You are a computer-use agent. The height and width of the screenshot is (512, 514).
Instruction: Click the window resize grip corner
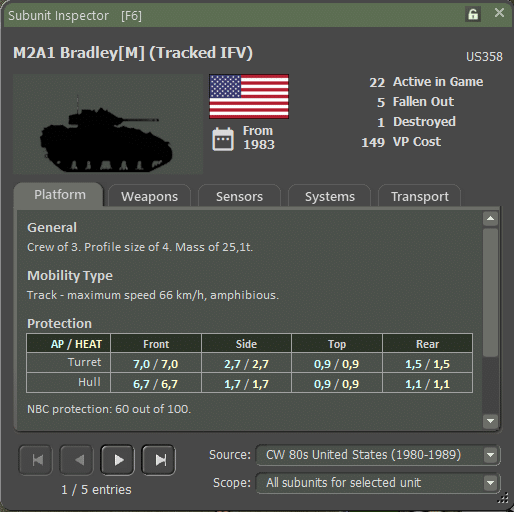503,499
